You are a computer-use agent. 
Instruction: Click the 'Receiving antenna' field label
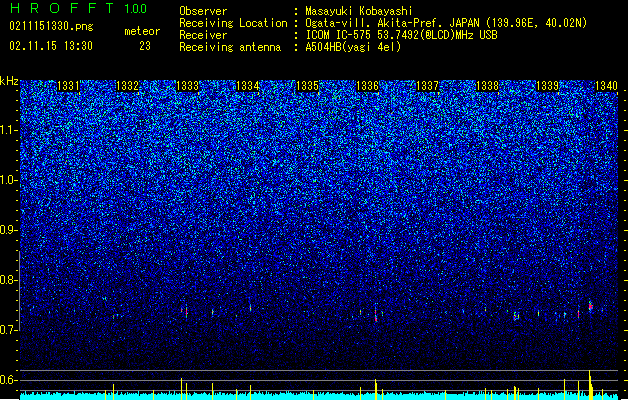point(230,47)
